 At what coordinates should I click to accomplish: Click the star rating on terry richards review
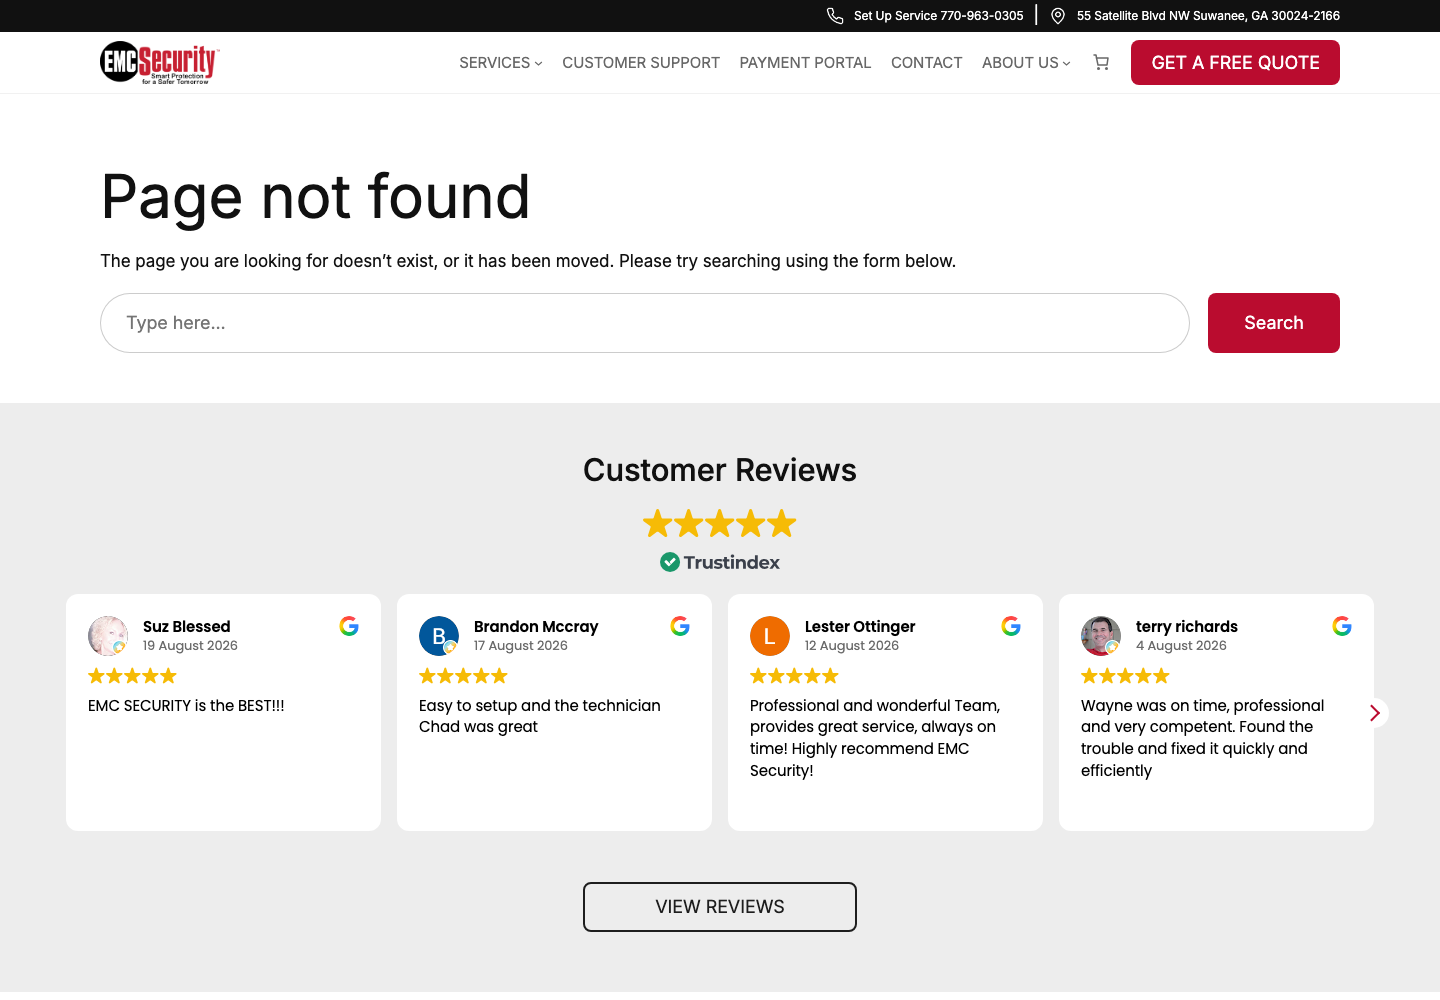(x=1125, y=676)
